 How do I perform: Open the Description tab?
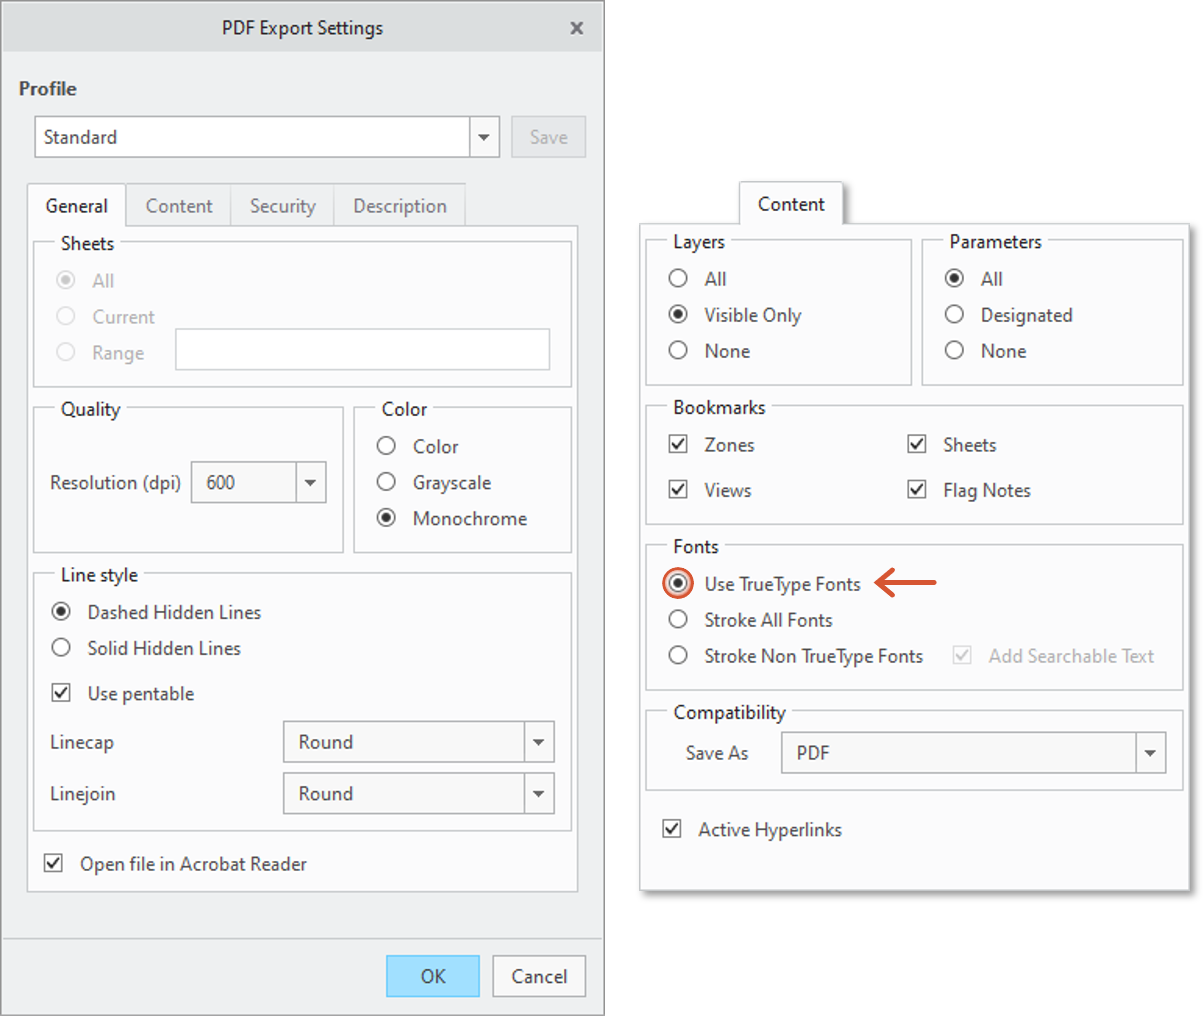point(399,206)
